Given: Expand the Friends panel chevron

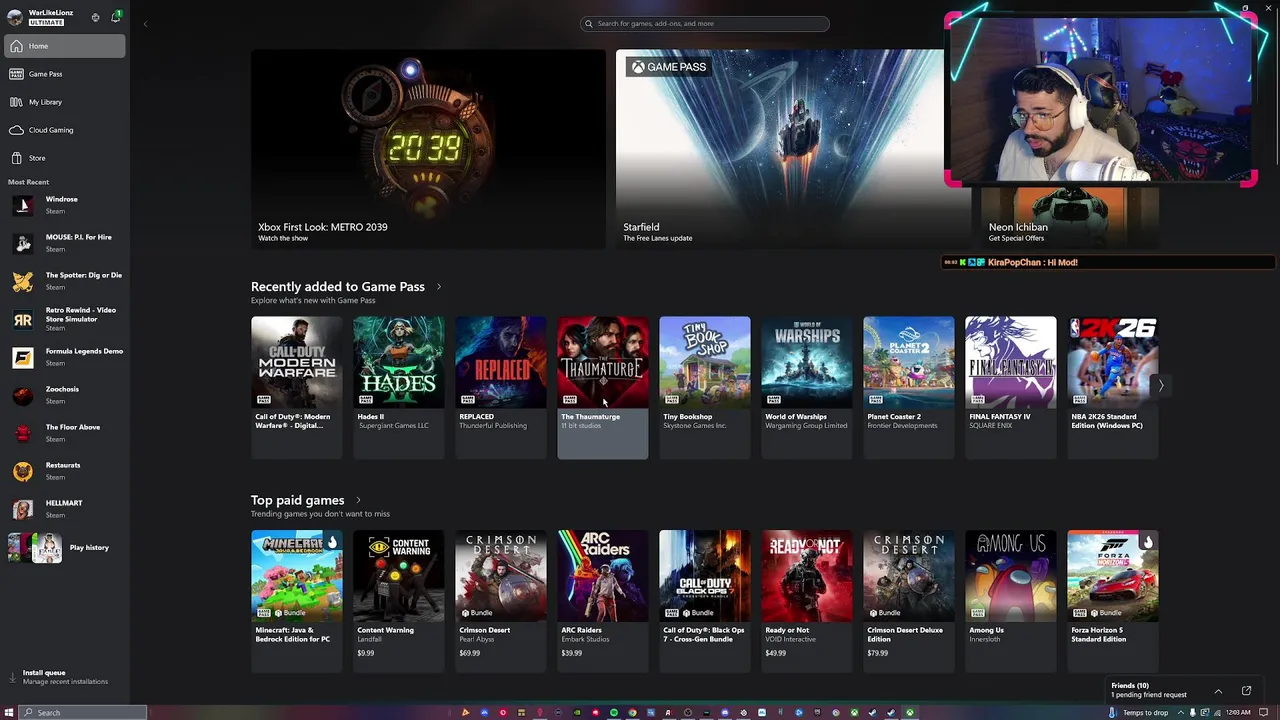Looking at the screenshot, I should click(x=1218, y=691).
